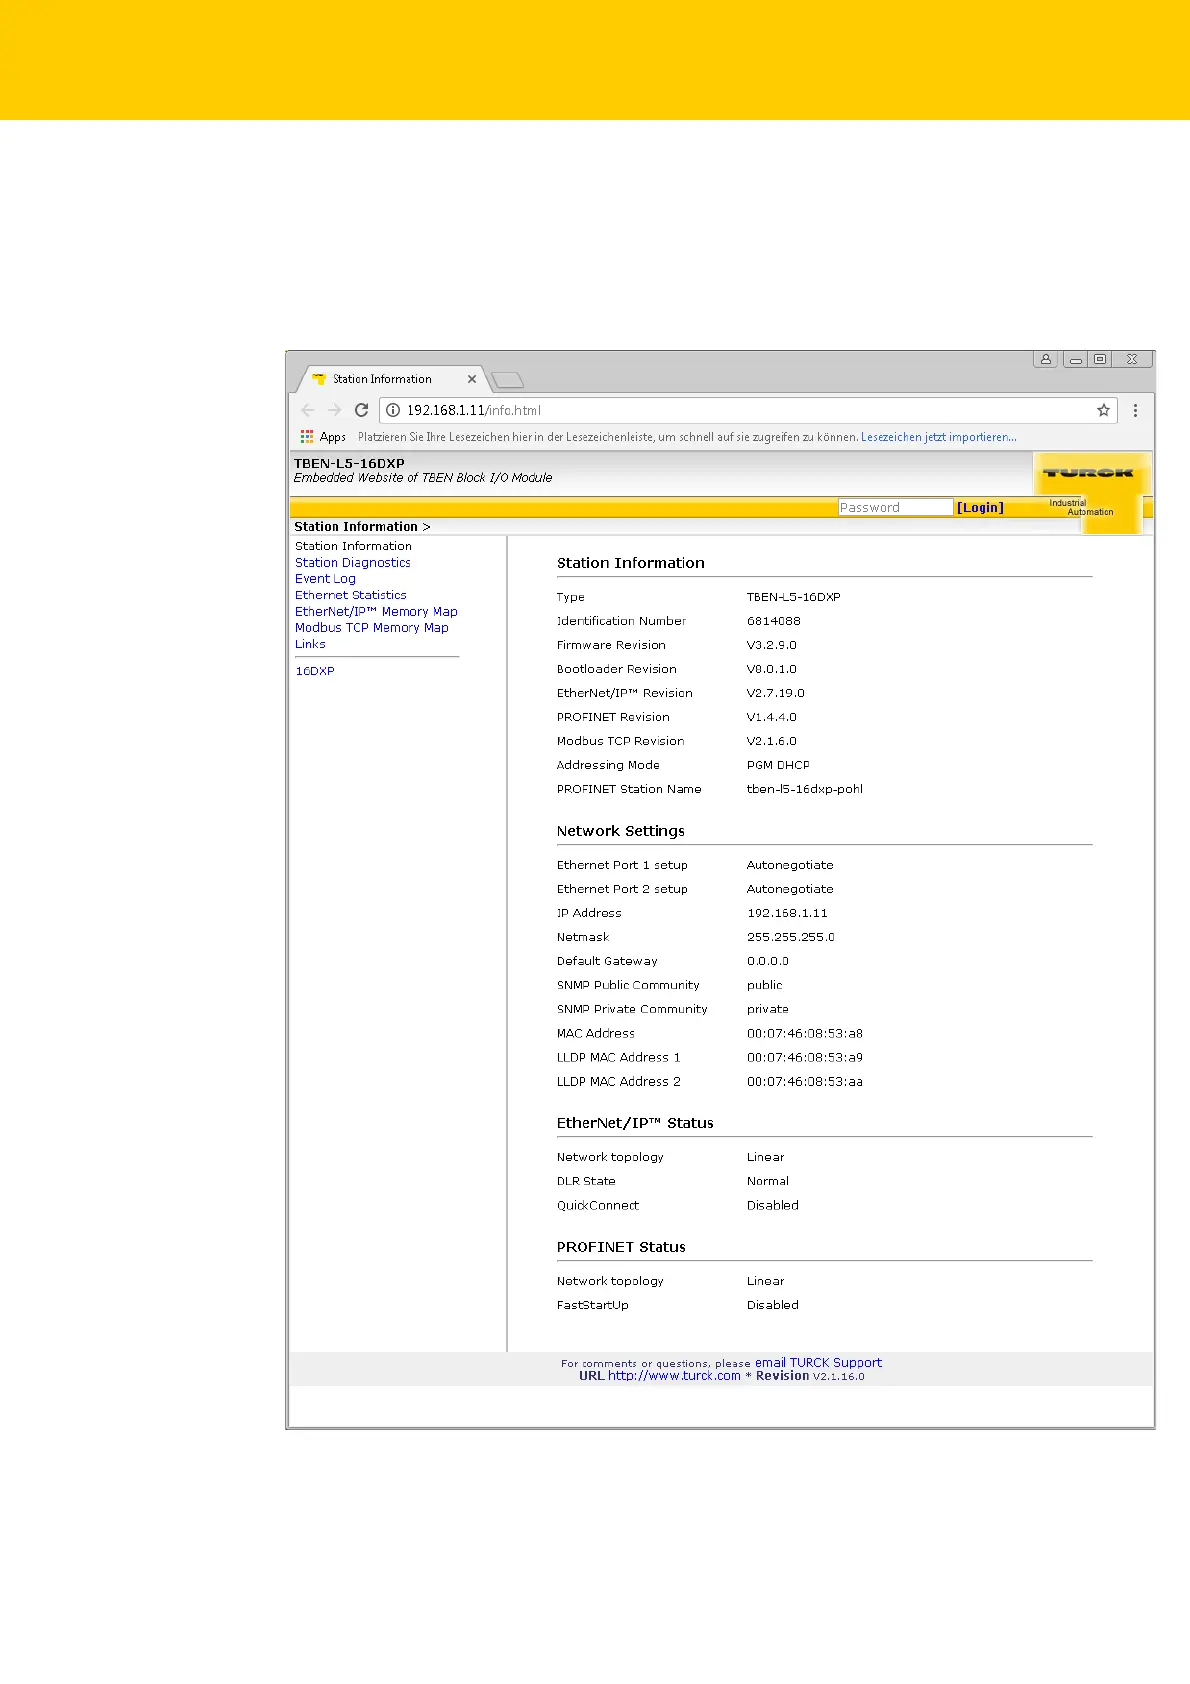Click FastStartUp value Disabled

[x=772, y=1305]
